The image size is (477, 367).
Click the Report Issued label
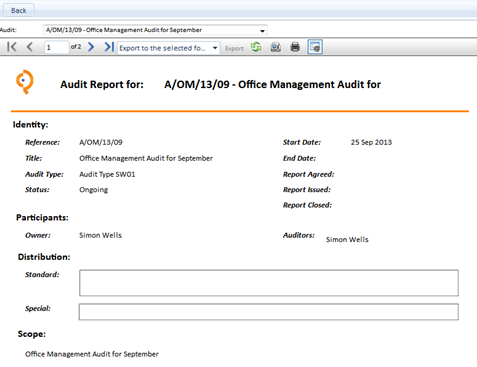[307, 190]
